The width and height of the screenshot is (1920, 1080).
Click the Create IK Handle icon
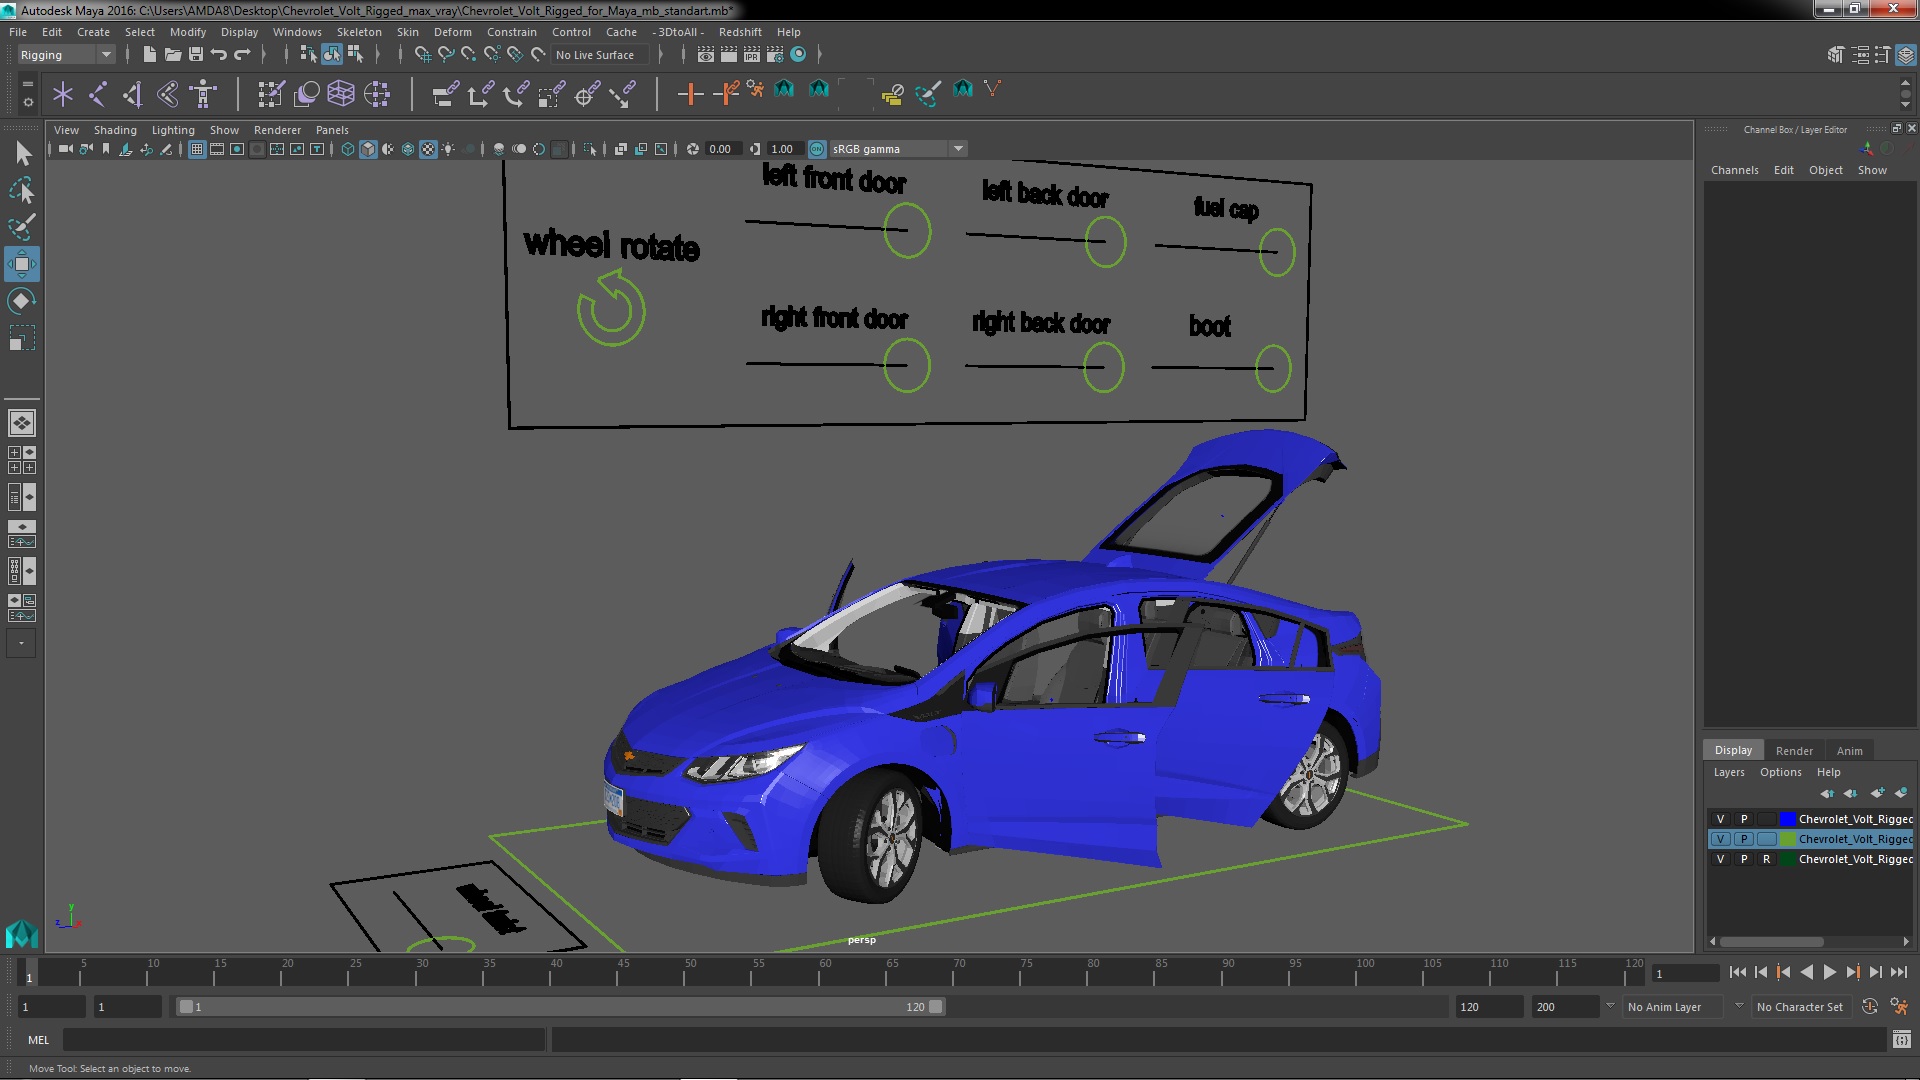(x=133, y=94)
